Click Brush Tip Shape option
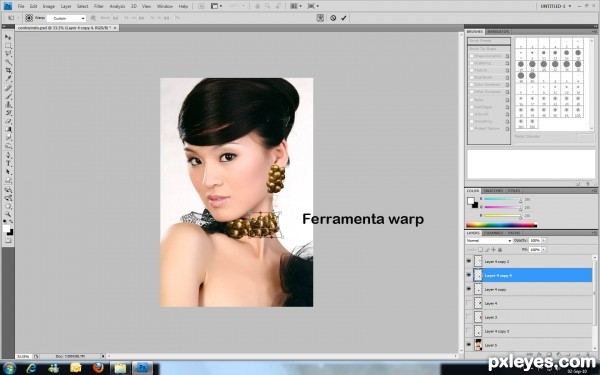This screenshot has width=600, height=375. coord(489,49)
